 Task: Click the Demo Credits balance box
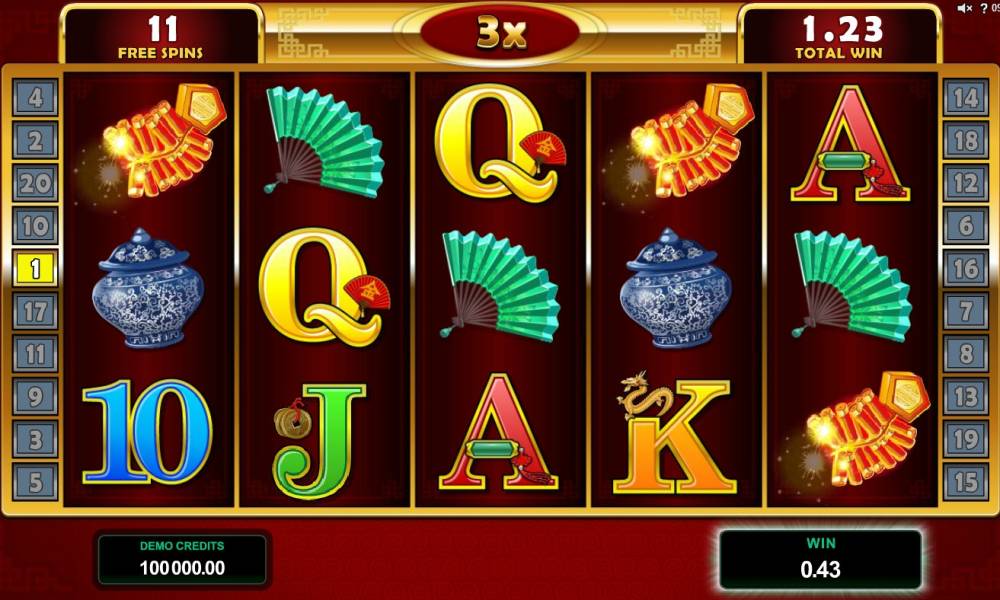pos(182,559)
